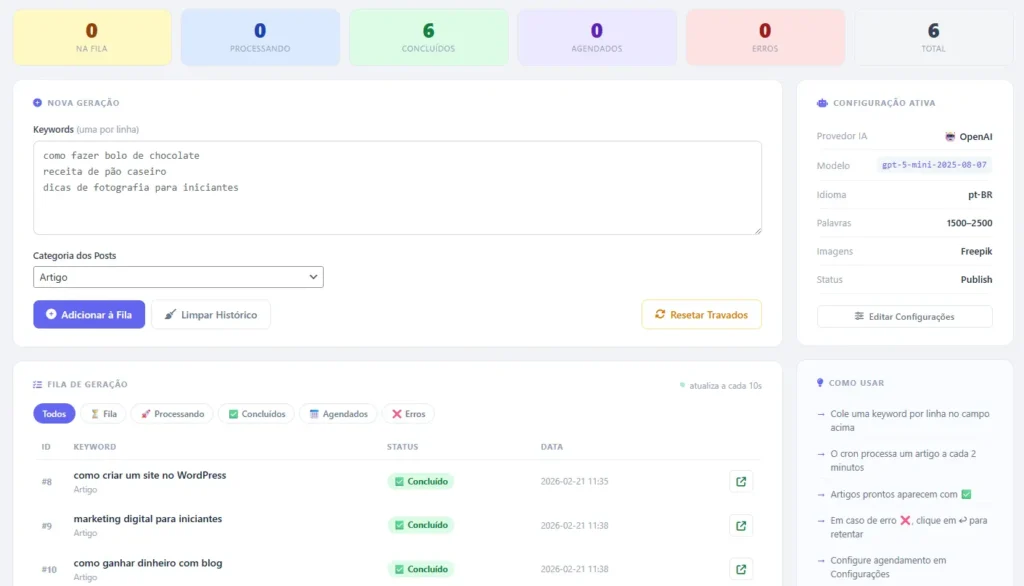Show Agendados items

point(338,414)
